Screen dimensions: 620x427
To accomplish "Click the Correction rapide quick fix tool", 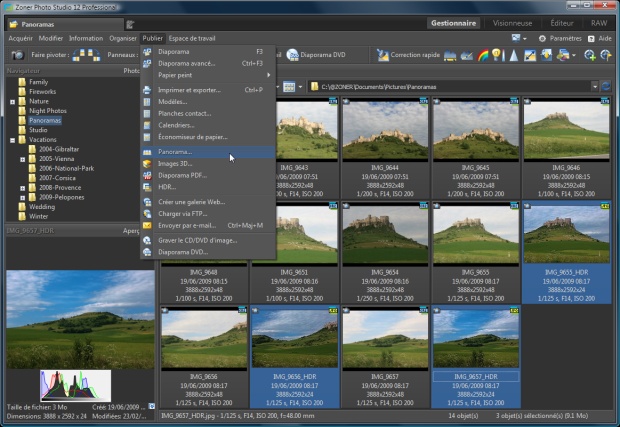I will [x=408, y=55].
